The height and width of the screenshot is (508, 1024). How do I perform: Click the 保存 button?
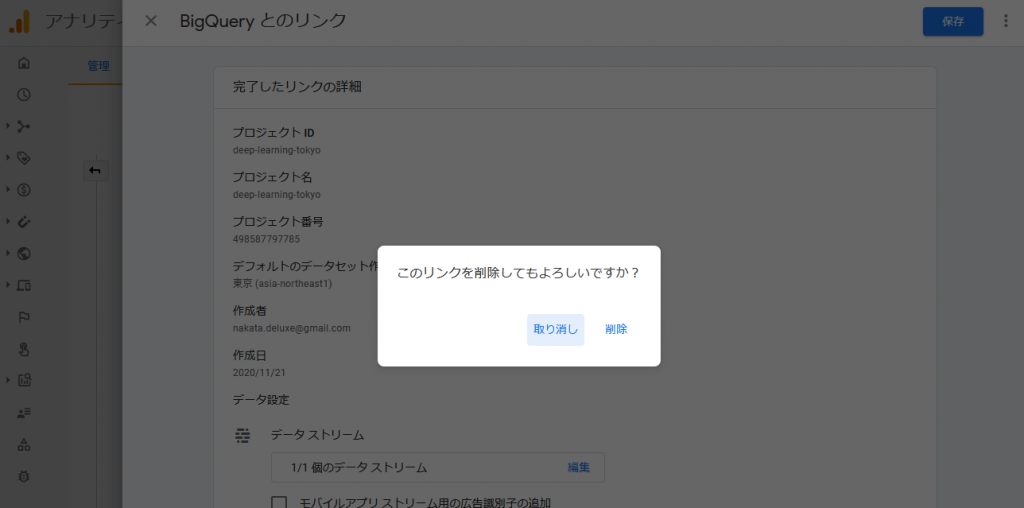[953, 22]
